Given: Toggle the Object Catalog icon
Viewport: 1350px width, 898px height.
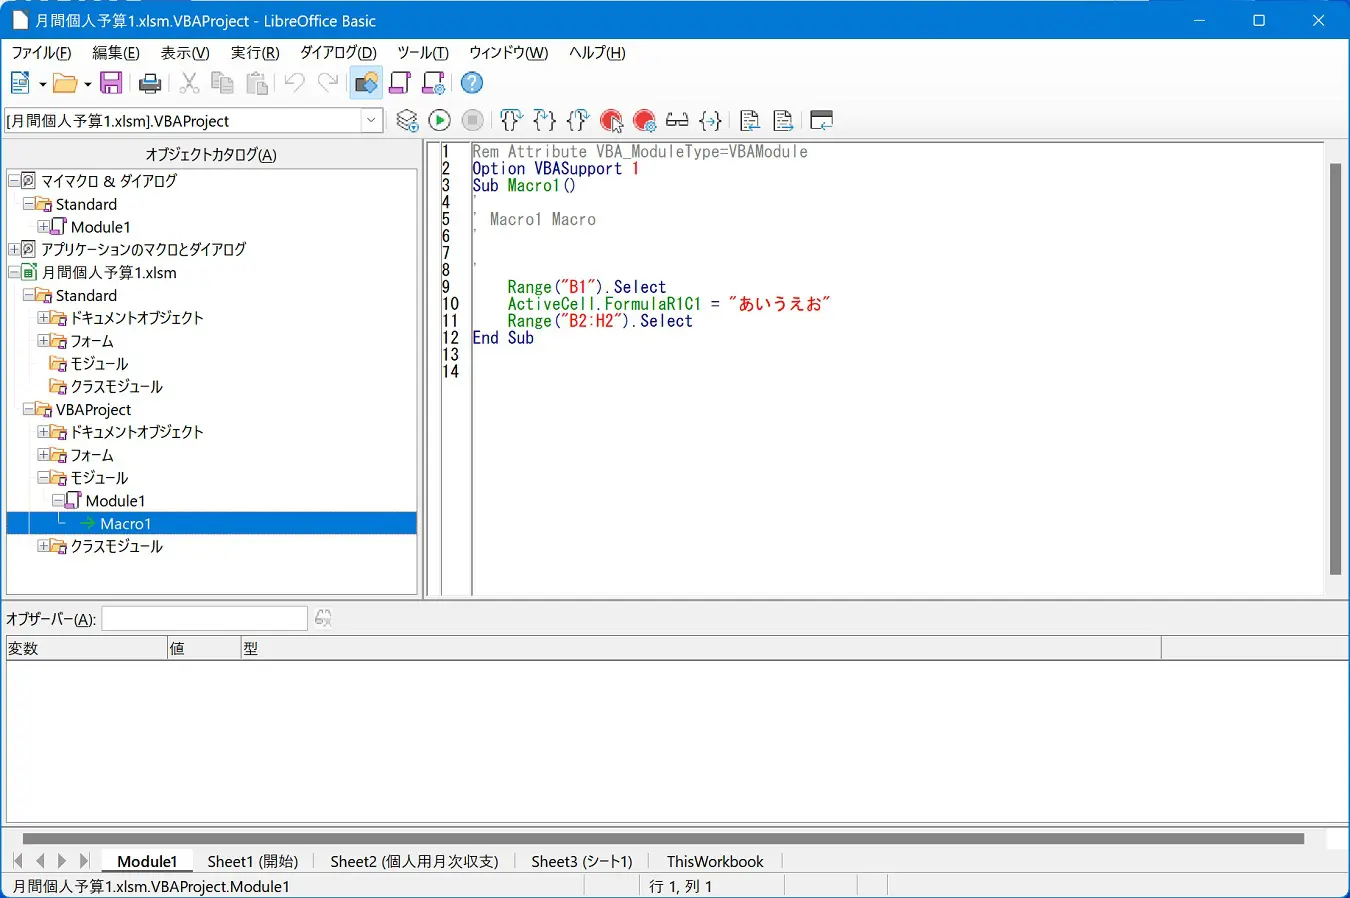Looking at the screenshot, I should (x=366, y=83).
